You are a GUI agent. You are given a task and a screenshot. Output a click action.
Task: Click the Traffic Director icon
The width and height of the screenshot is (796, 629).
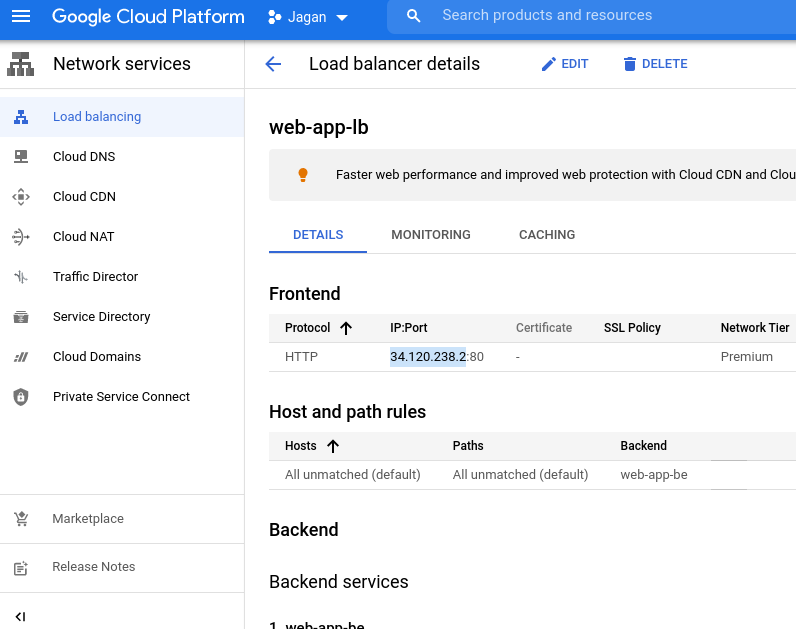[21, 277]
